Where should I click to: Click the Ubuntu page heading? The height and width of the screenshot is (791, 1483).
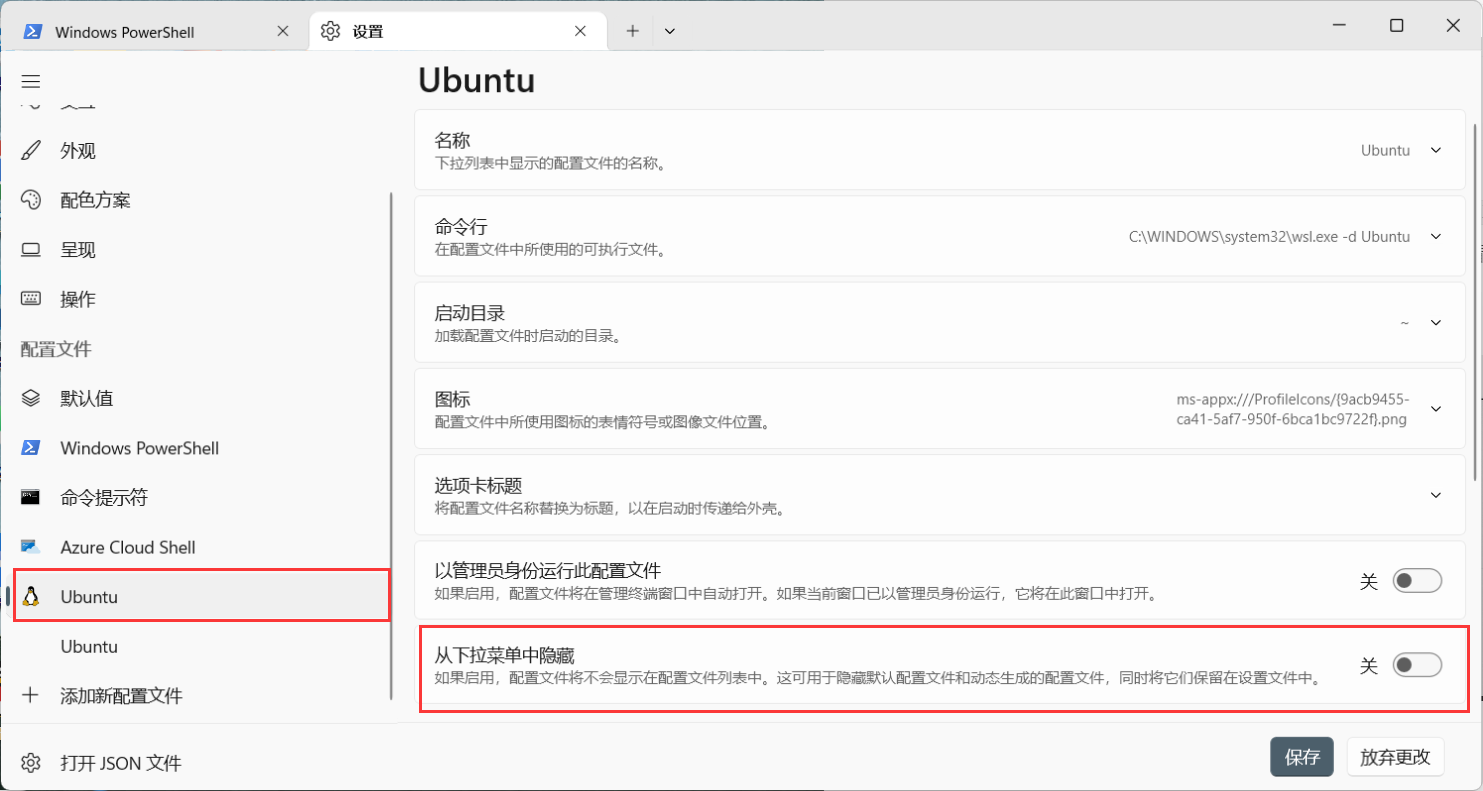coord(476,80)
